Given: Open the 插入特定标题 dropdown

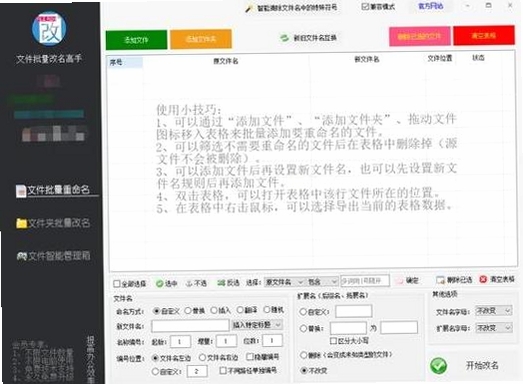Looking at the screenshot, I should pyautogui.click(x=257, y=325).
